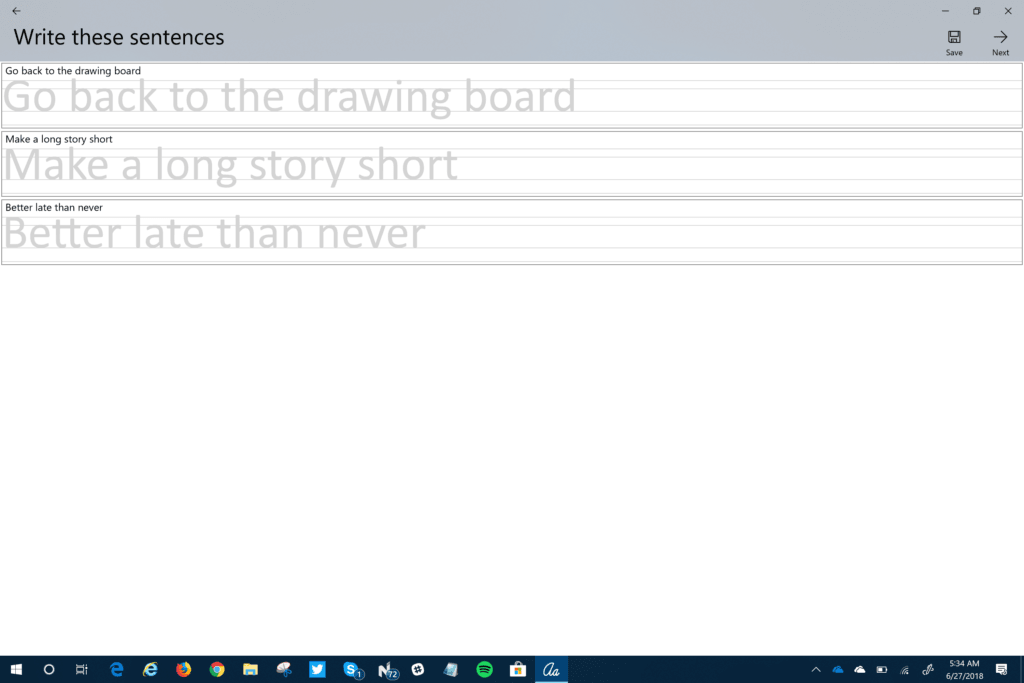The image size is (1024, 683).
Task: Open Firefox from the taskbar
Action: tap(183, 669)
